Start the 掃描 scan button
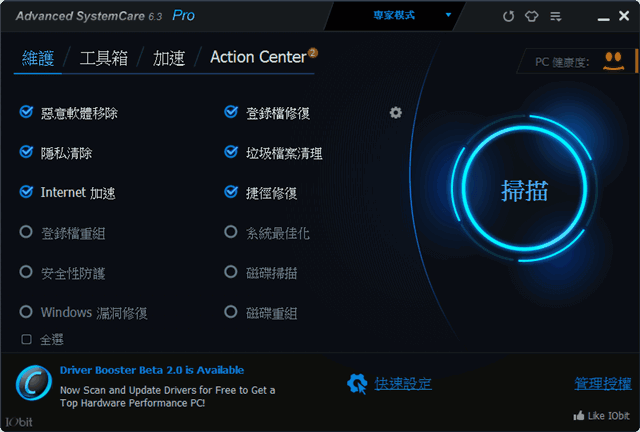This screenshot has width=640, height=432. 524,189
